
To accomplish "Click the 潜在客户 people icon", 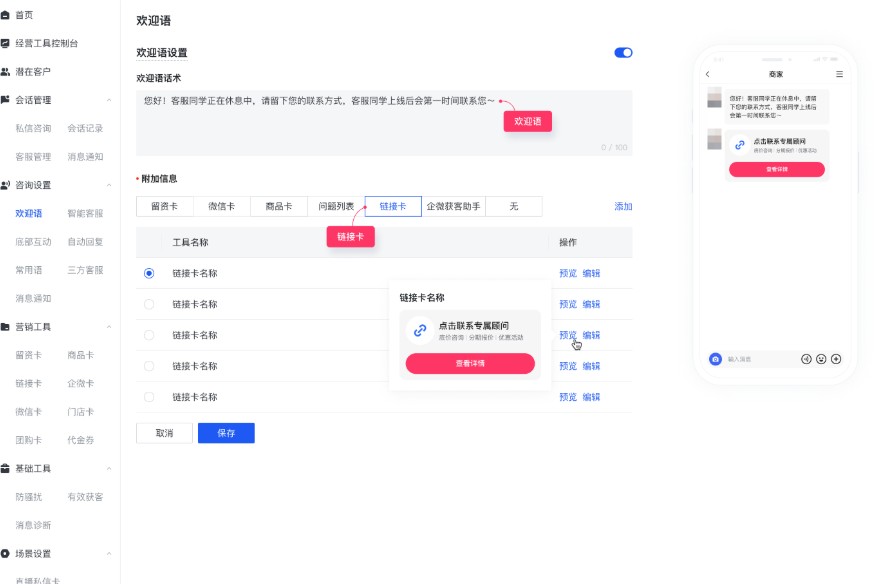I will point(5,72).
